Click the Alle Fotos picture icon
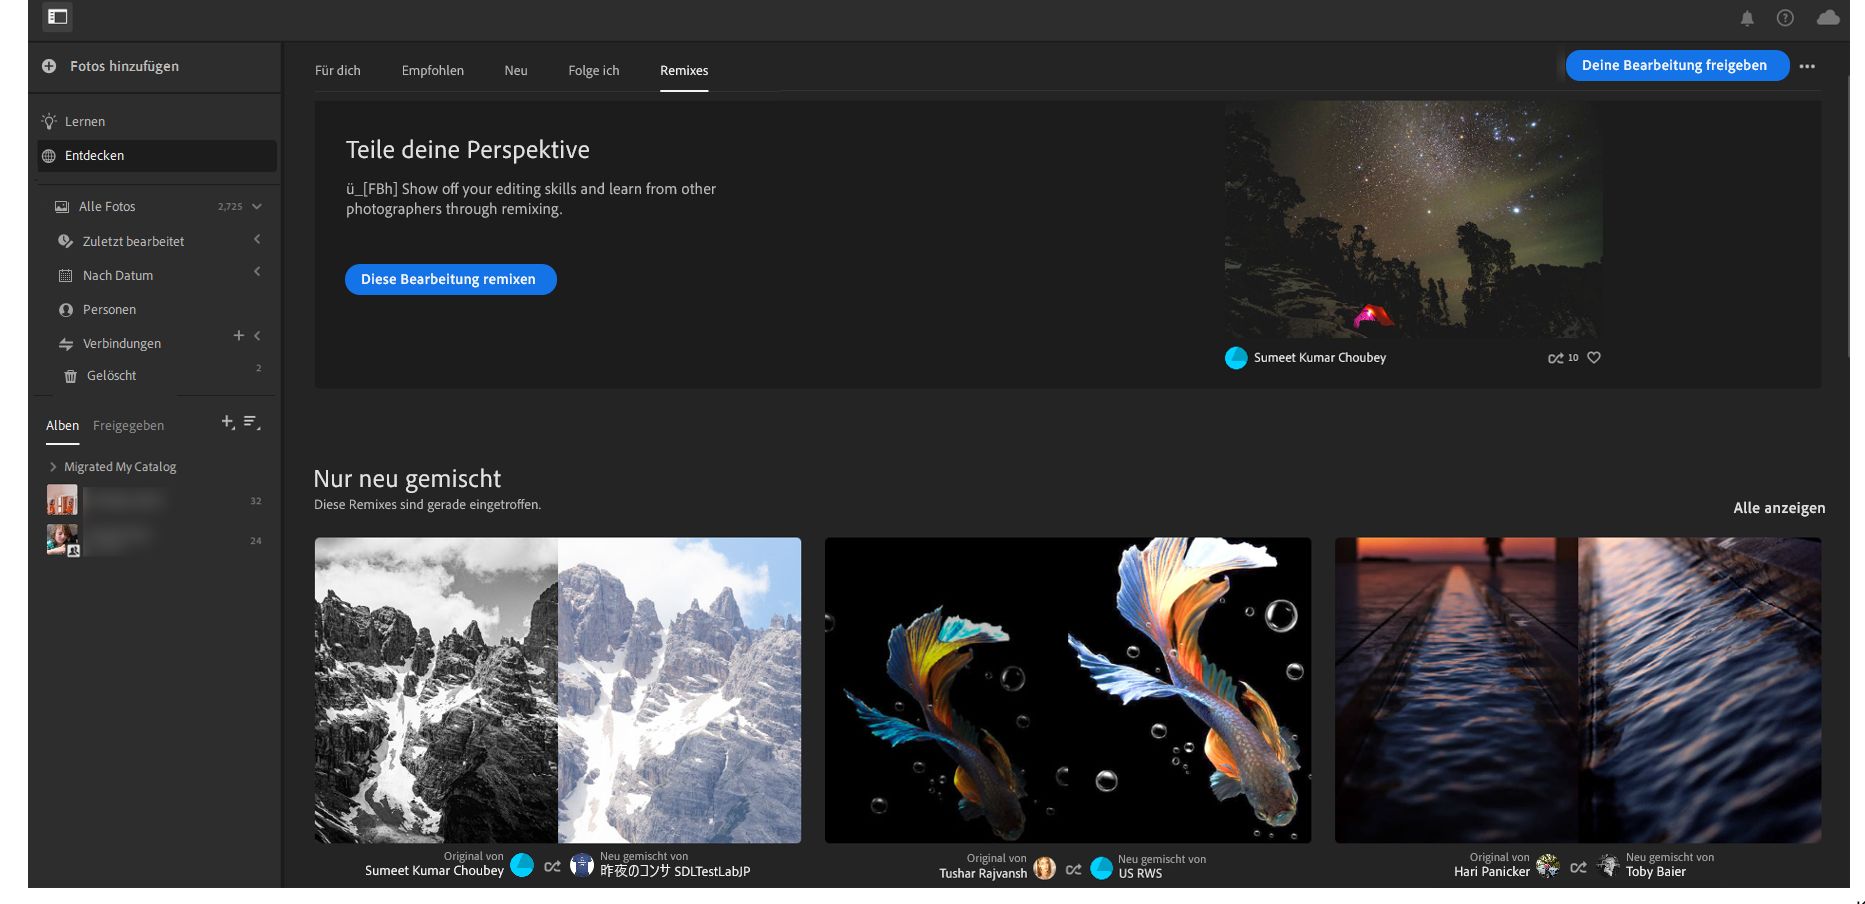 coord(62,207)
